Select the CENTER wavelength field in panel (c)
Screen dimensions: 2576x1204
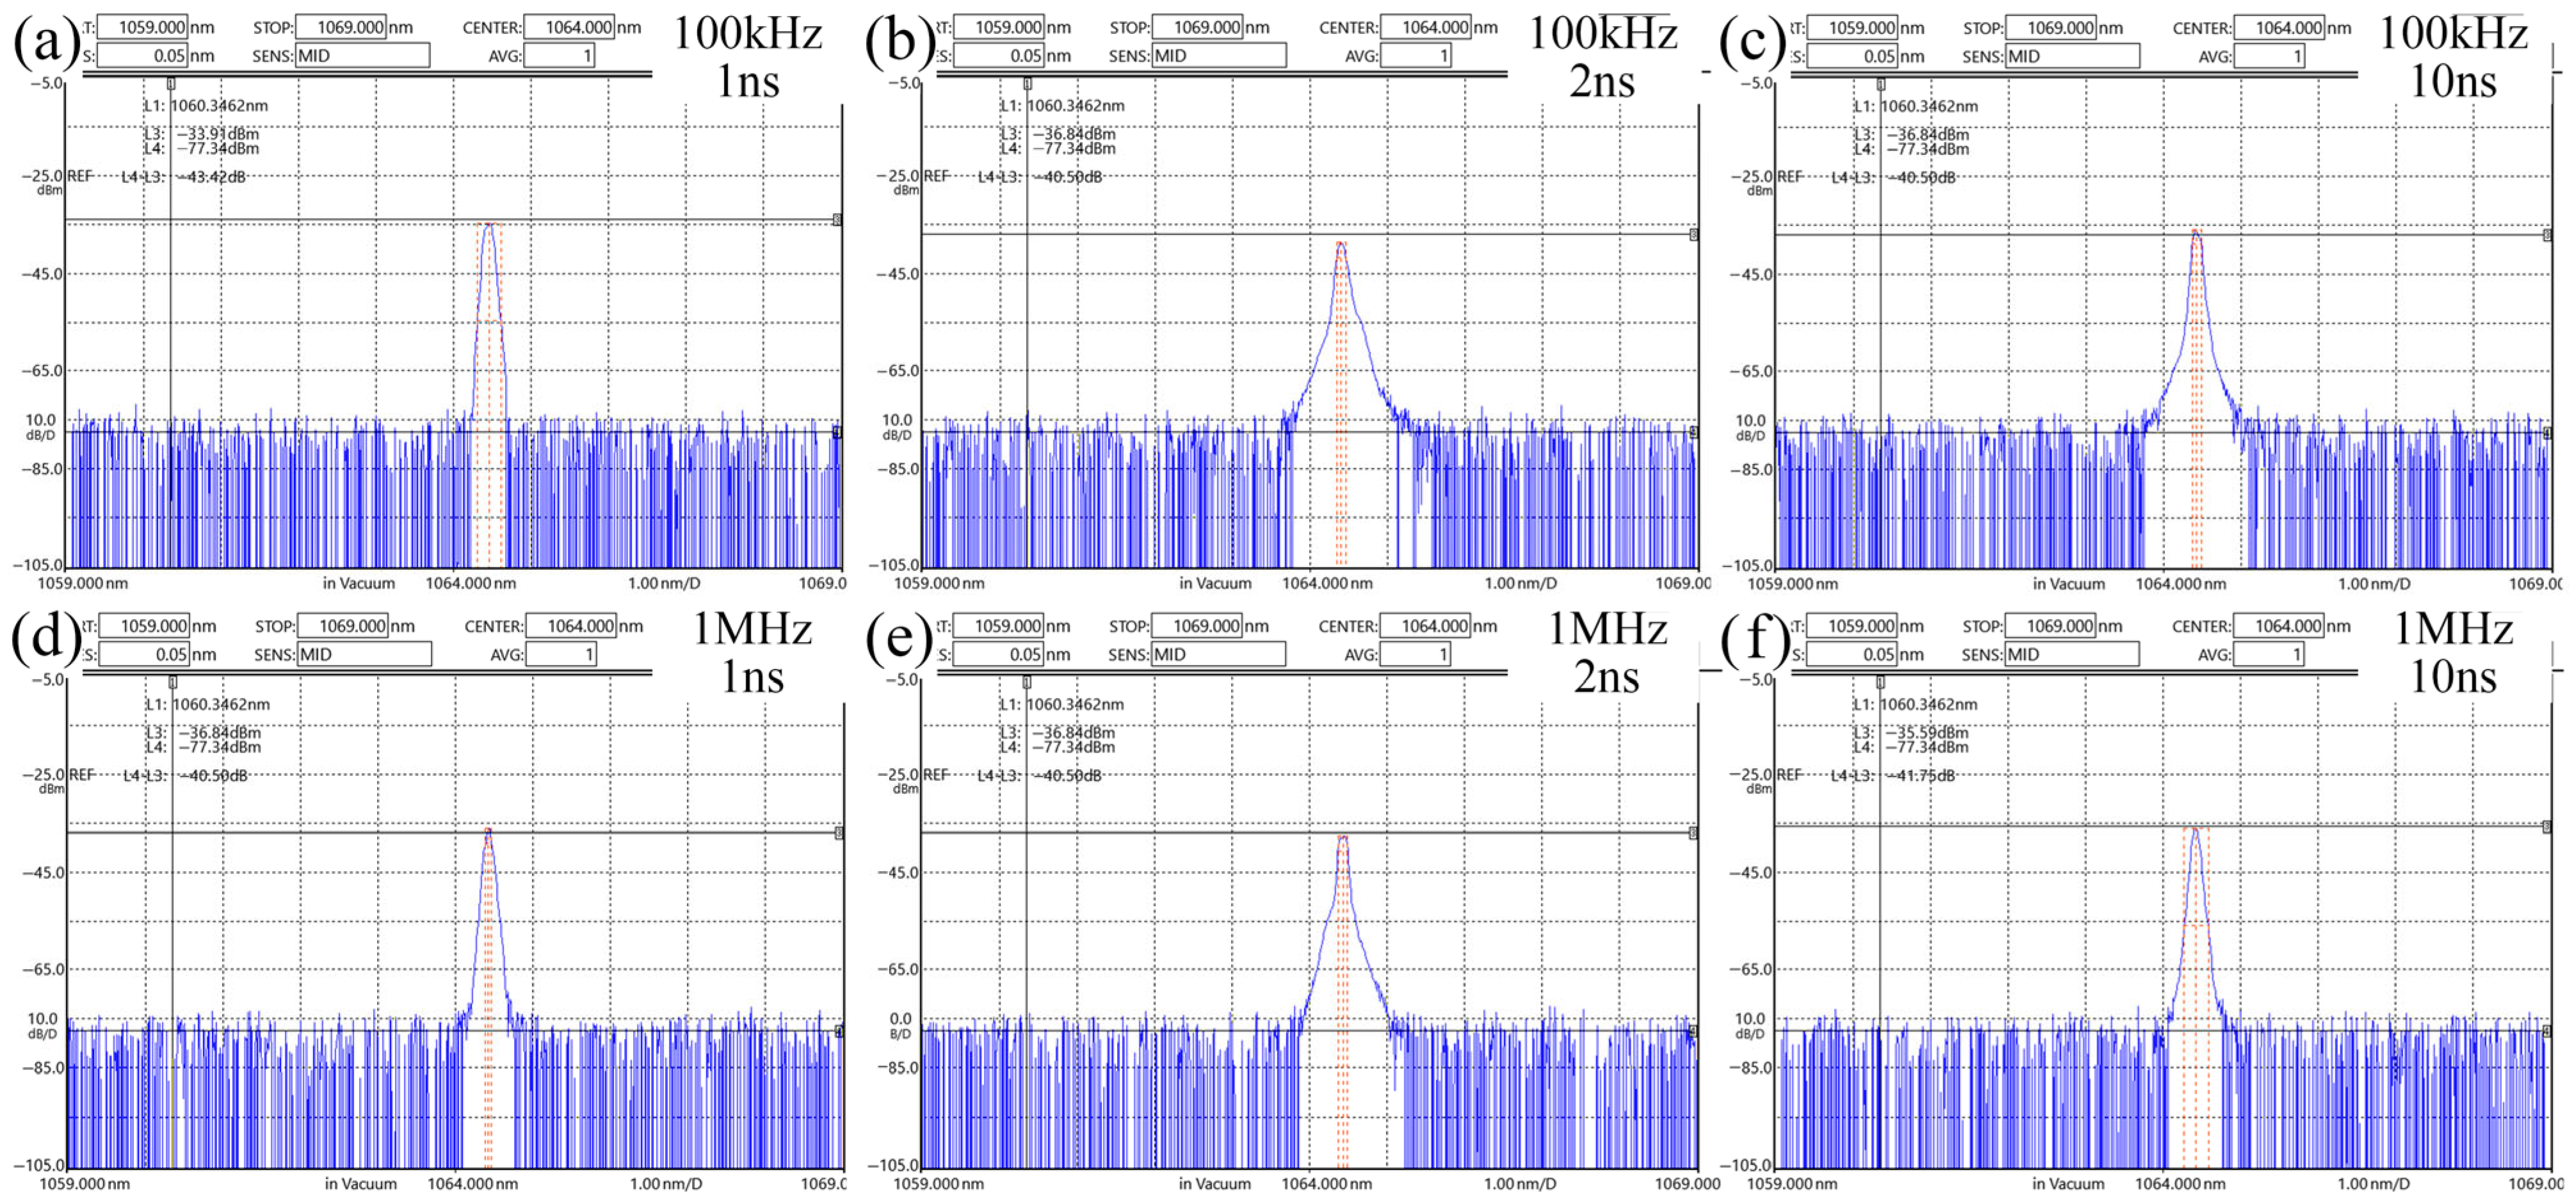tap(2280, 27)
